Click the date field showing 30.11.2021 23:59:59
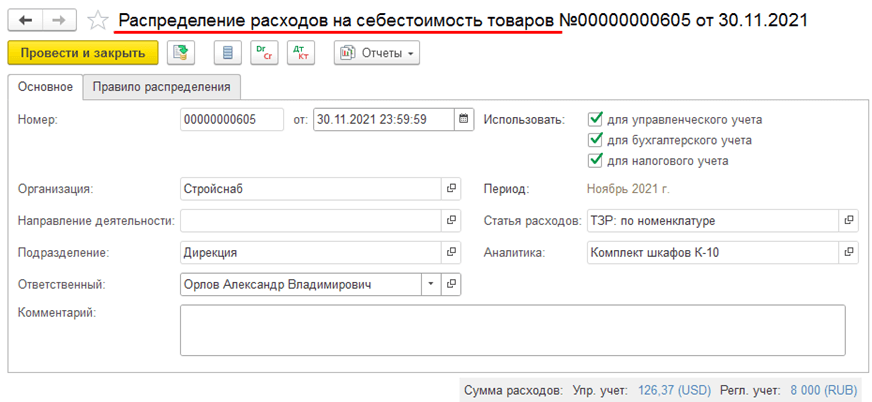Image resolution: width=872 pixels, height=402 pixels. pyautogui.click(x=384, y=119)
